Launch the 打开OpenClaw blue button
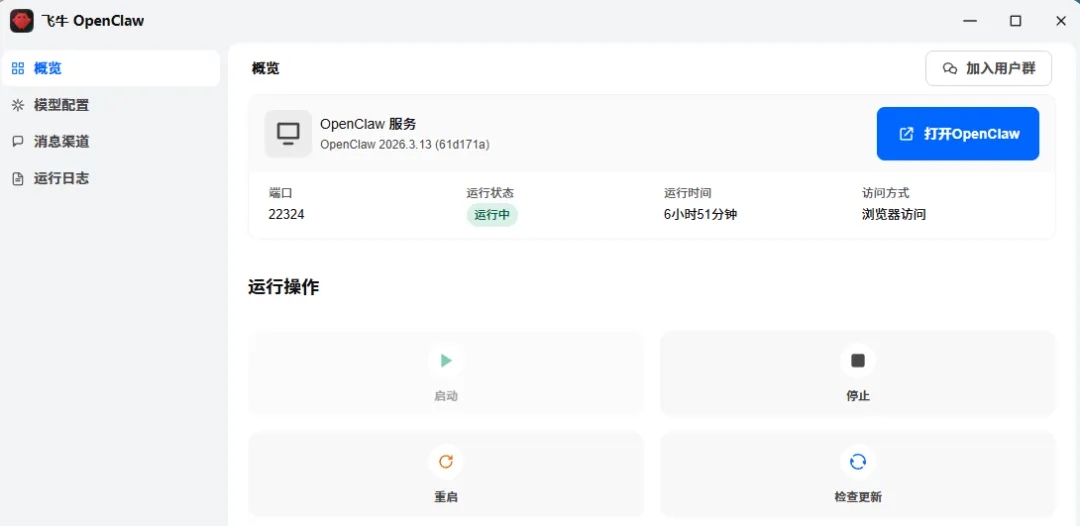The width and height of the screenshot is (1080, 526). (957, 134)
